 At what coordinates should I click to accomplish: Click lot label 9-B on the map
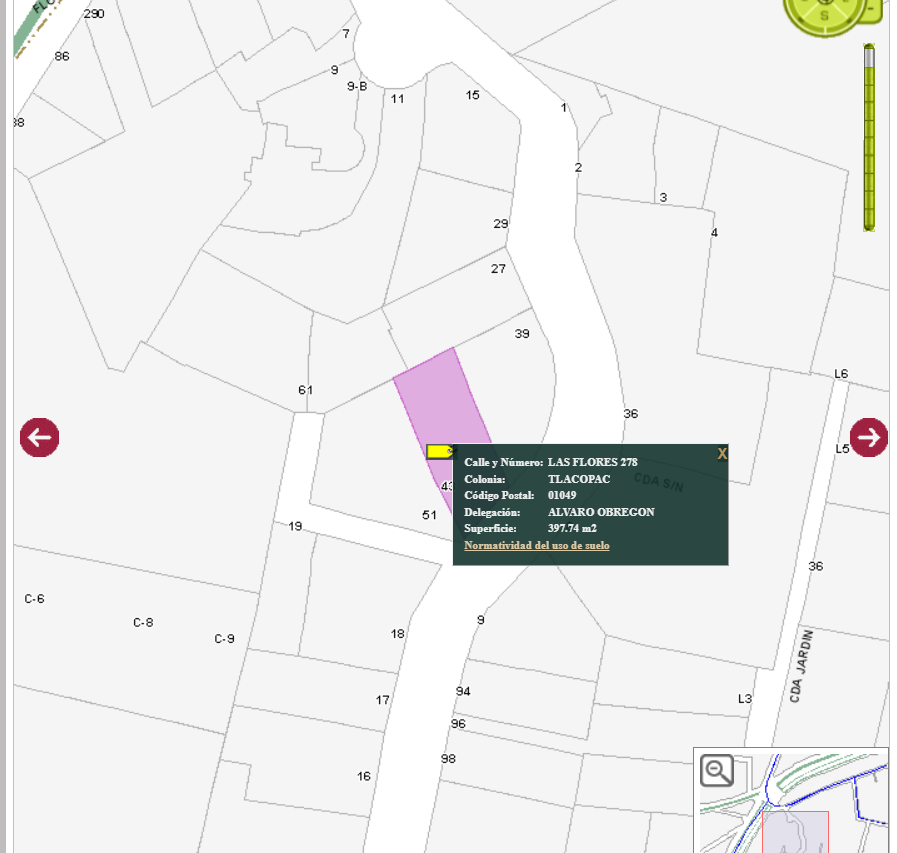click(x=357, y=86)
